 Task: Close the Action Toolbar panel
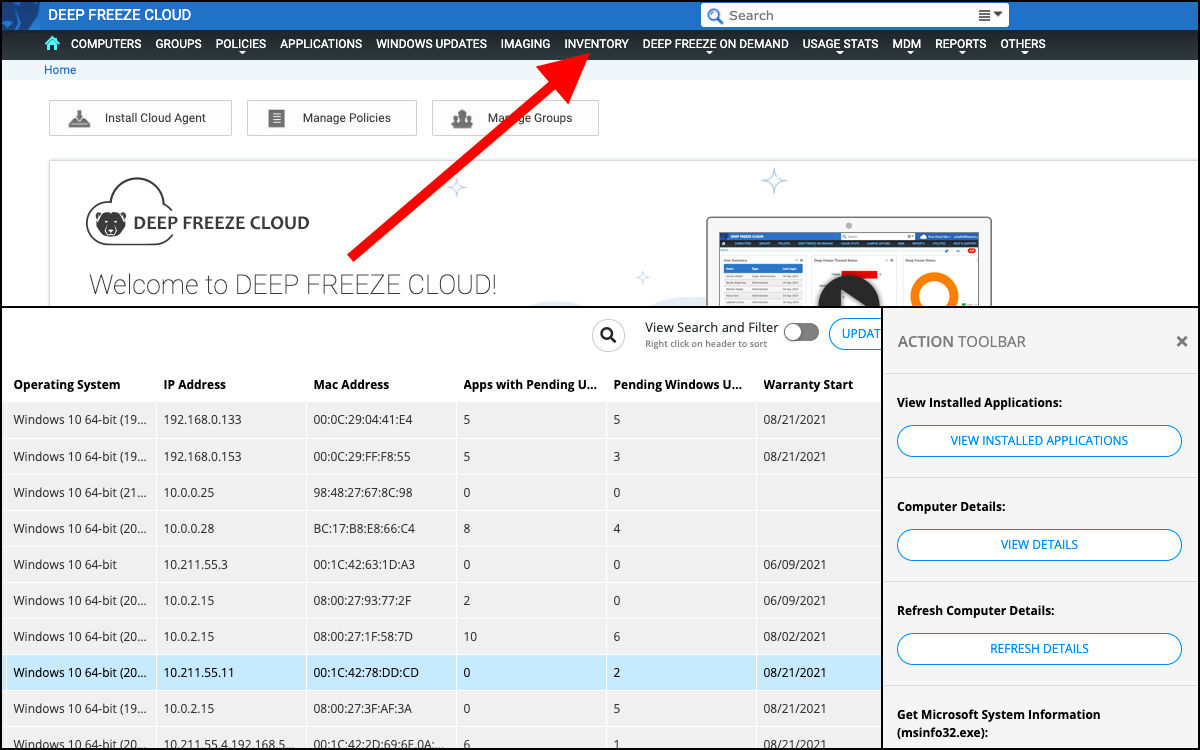pos(1181,342)
